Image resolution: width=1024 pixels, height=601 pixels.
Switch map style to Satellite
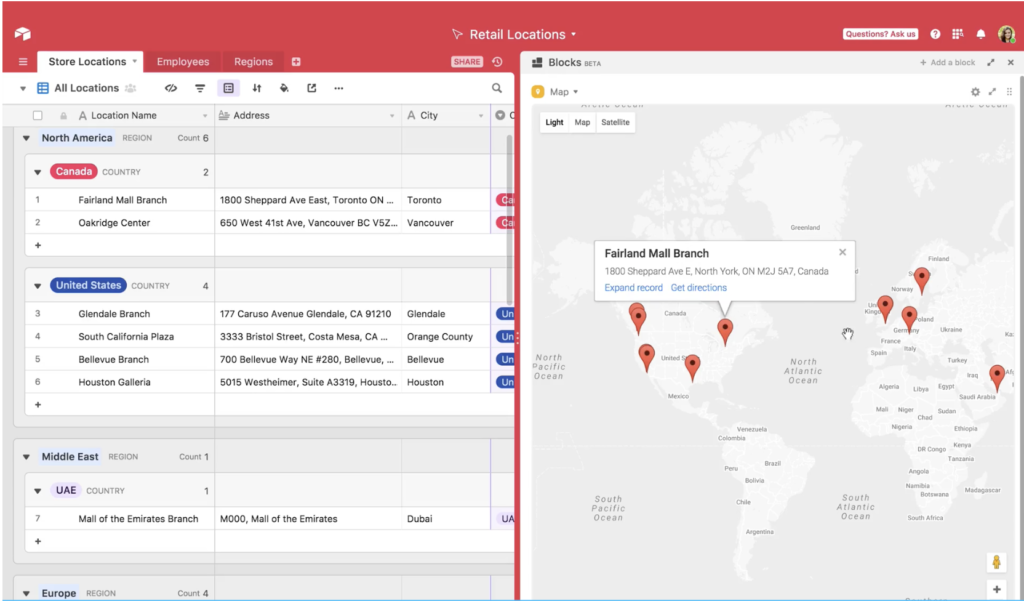[x=615, y=122]
